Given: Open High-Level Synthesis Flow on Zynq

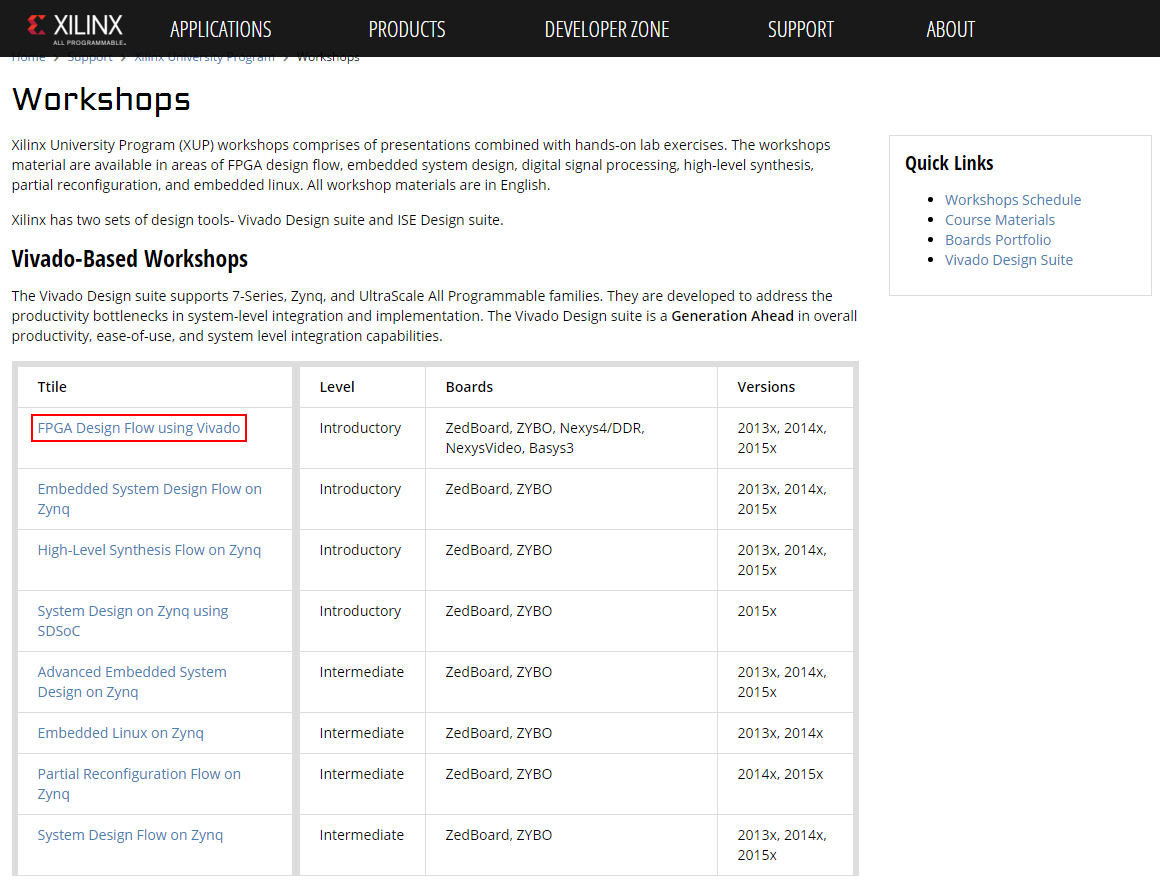Looking at the screenshot, I should [149, 550].
